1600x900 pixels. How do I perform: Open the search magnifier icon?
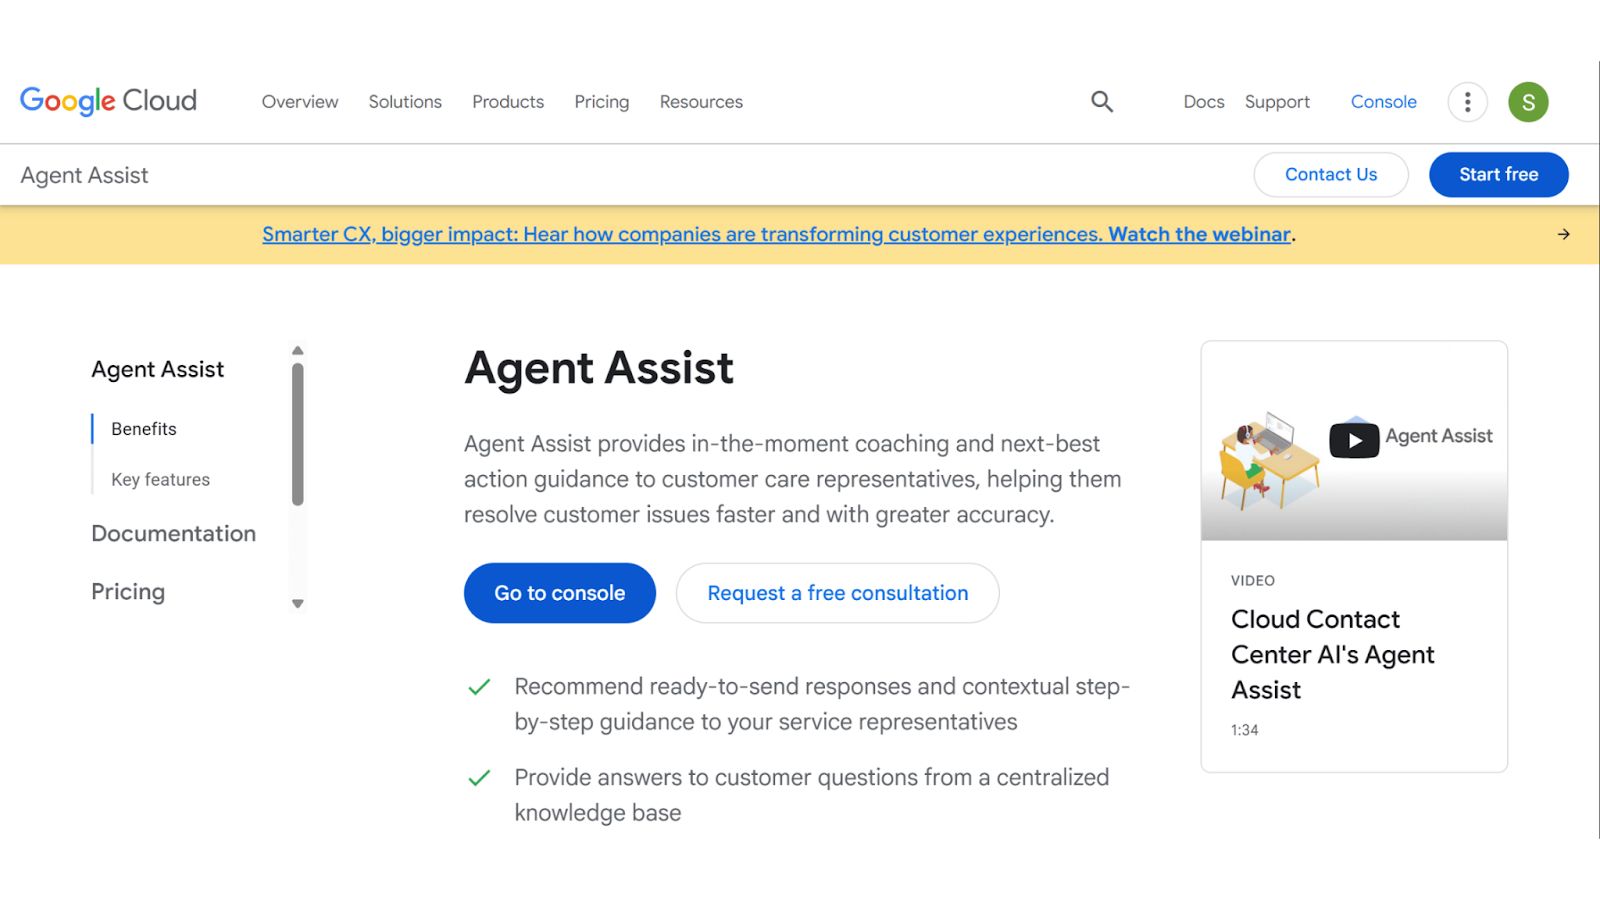click(x=1102, y=101)
